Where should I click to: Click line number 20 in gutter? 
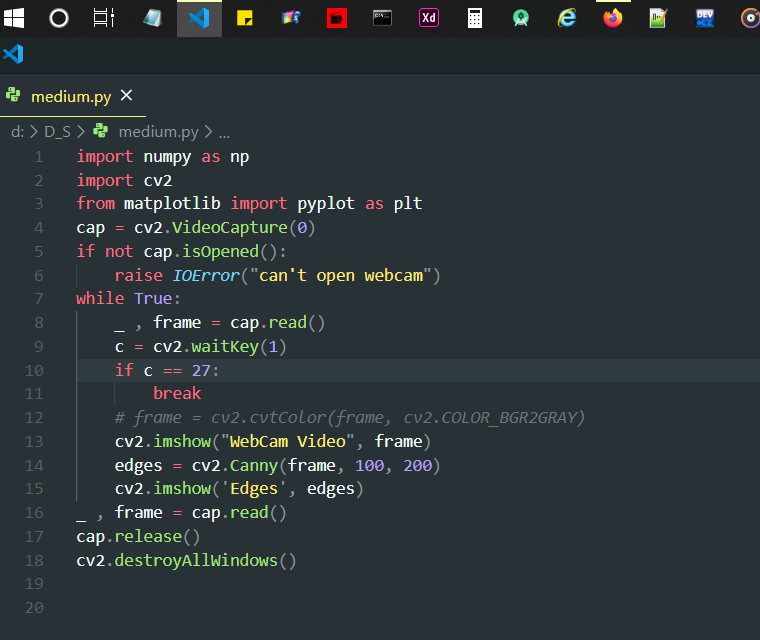[34, 608]
